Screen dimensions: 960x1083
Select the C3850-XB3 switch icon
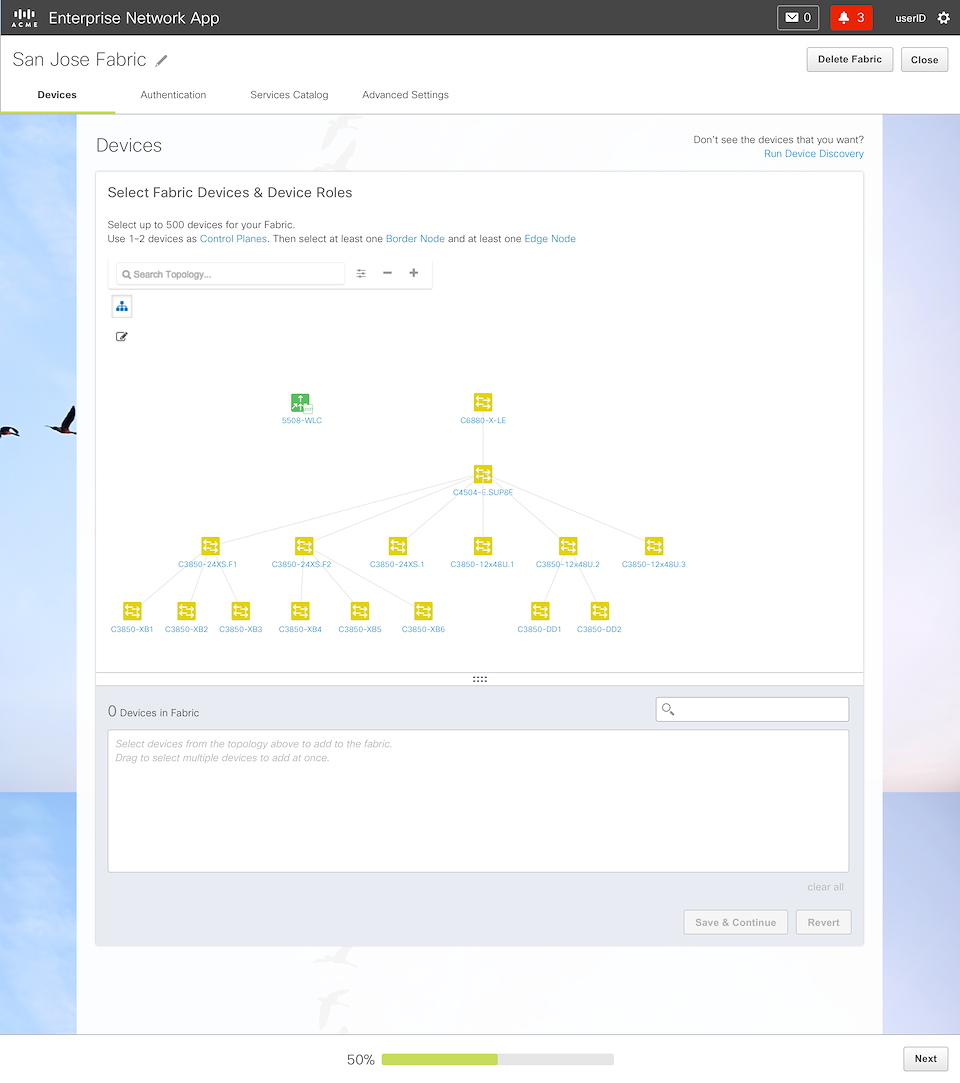click(240, 611)
